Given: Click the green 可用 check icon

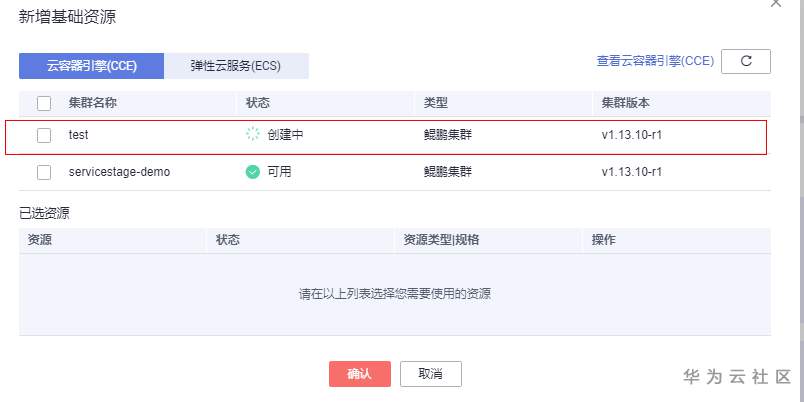Looking at the screenshot, I should [253, 172].
